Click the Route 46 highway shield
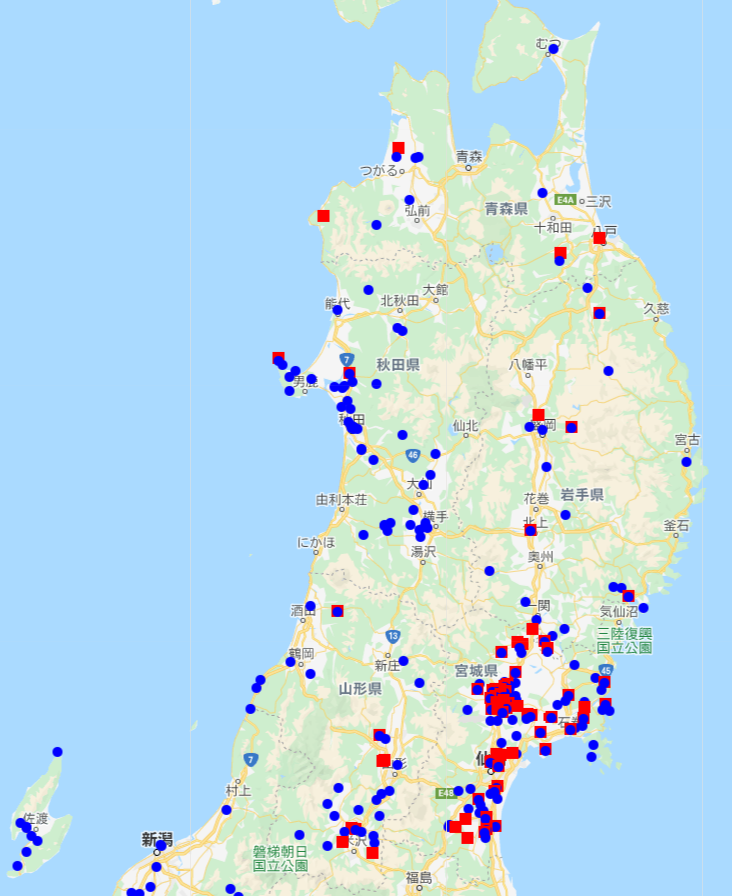The height and width of the screenshot is (896, 732). click(x=413, y=455)
